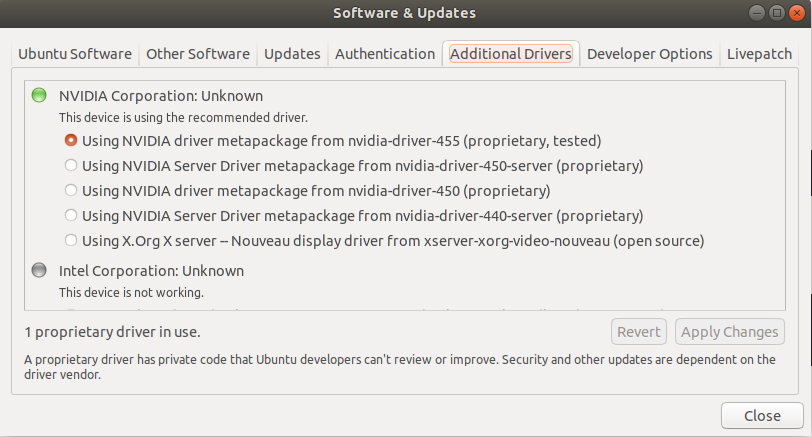Click '1 proprietary driver in use.' status
812x437 pixels.
coord(112,332)
